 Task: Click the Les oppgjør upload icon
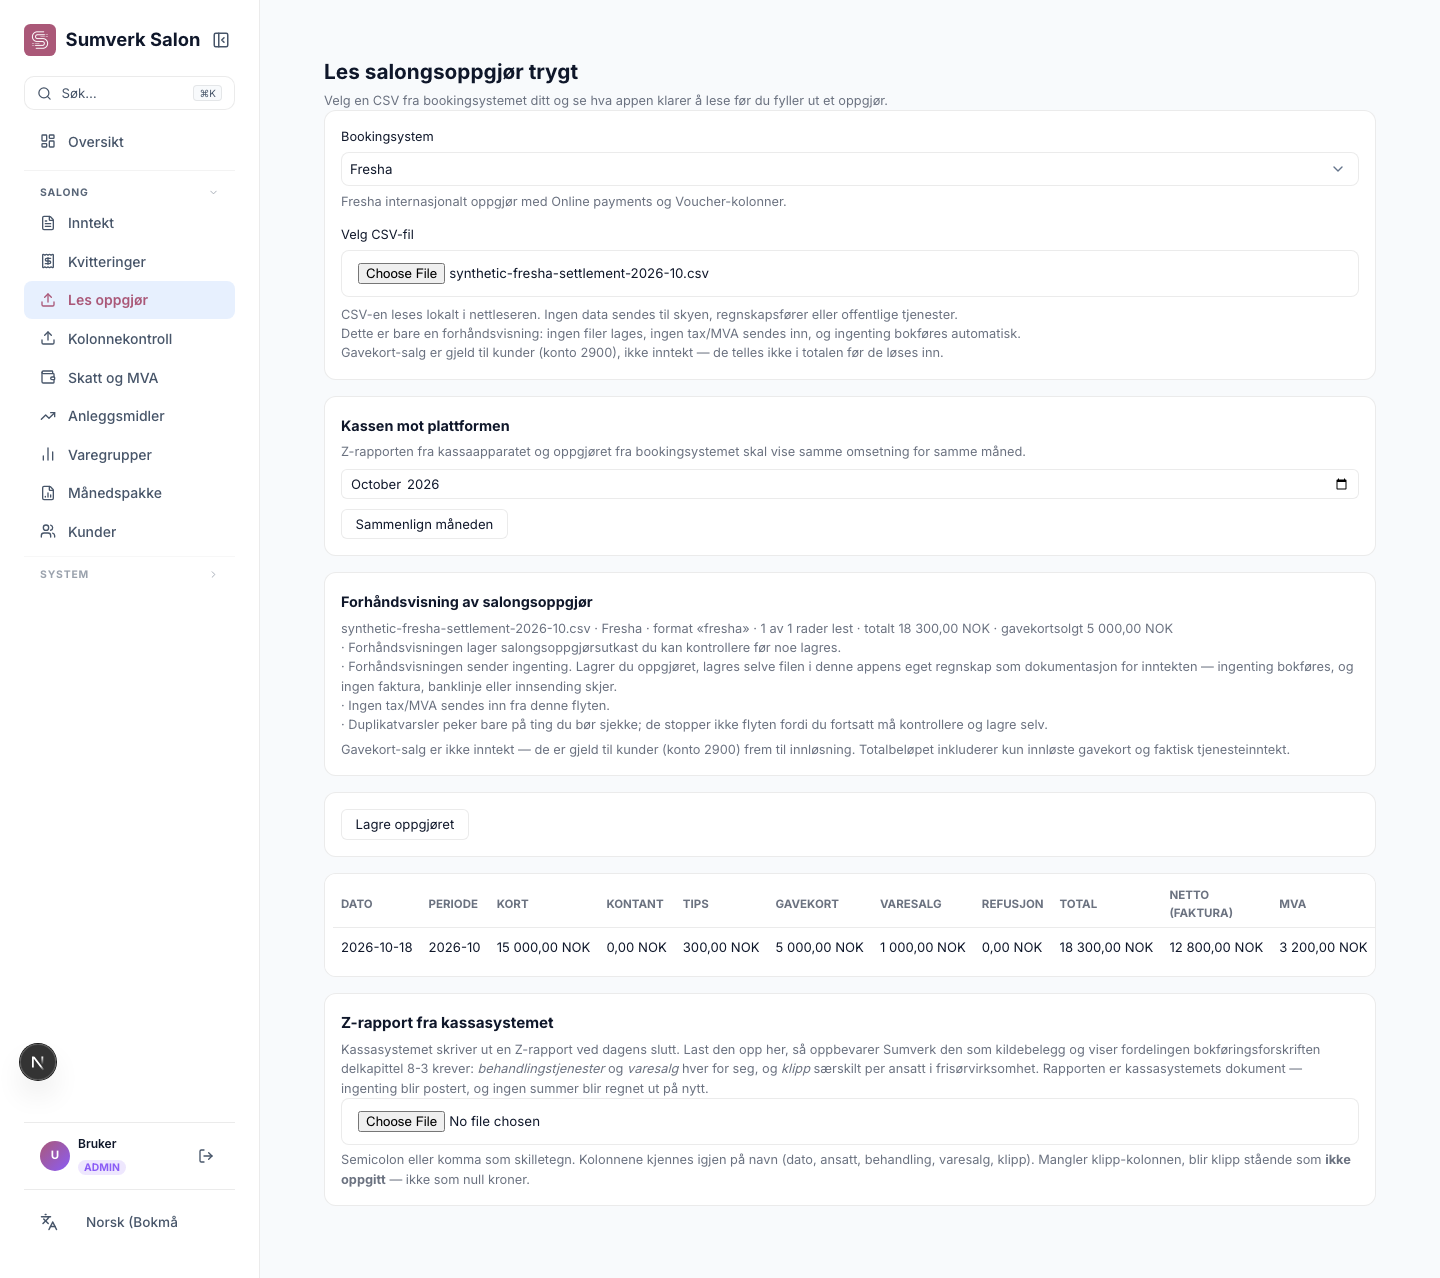click(48, 300)
